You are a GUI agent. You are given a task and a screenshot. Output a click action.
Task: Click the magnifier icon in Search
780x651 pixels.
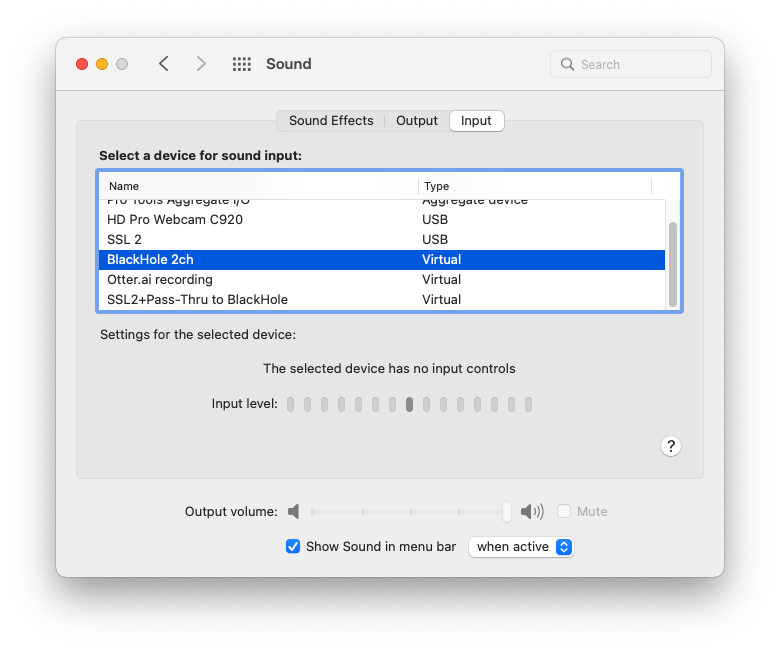coord(567,64)
